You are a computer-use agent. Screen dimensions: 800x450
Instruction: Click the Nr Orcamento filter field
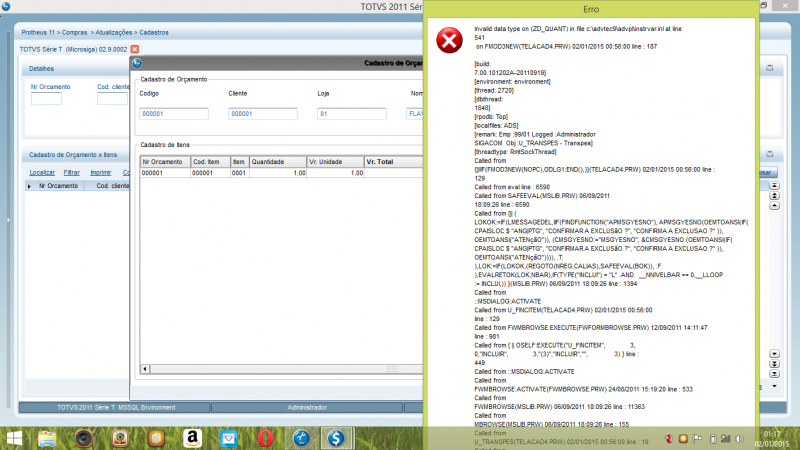click(46, 98)
